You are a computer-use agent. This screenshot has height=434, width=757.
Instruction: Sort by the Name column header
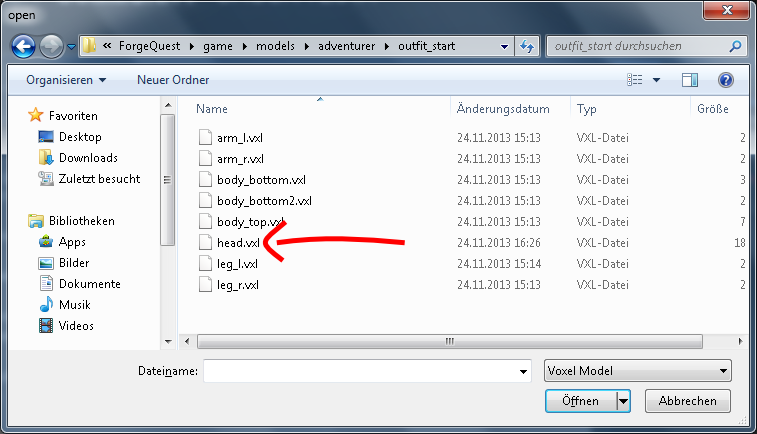point(212,108)
